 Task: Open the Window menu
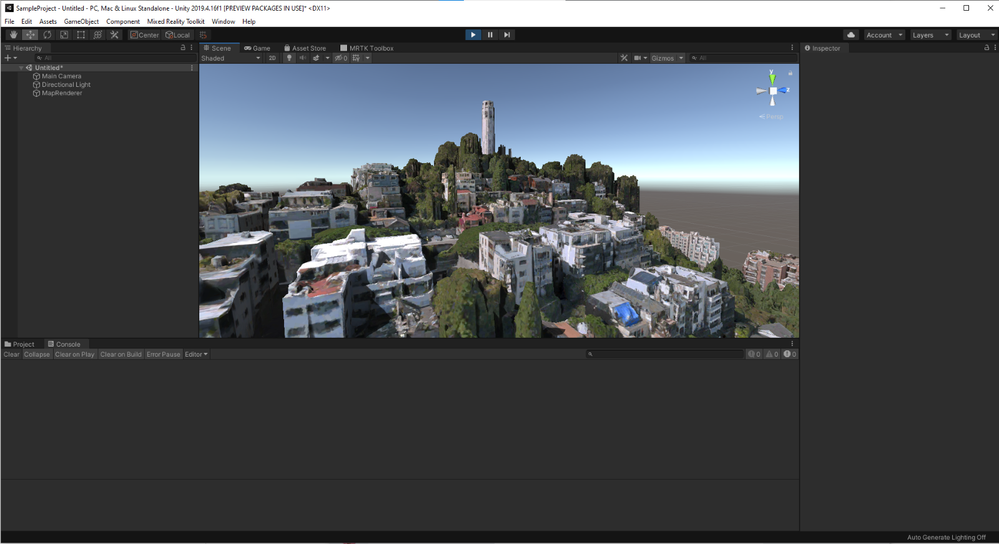[223, 22]
